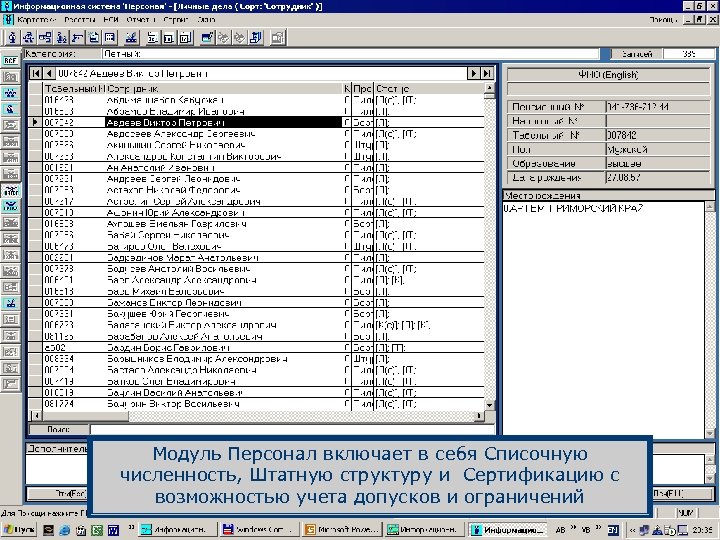The image size is (720, 540).
Task: Open the Пуск start menu
Action: point(19,529)
